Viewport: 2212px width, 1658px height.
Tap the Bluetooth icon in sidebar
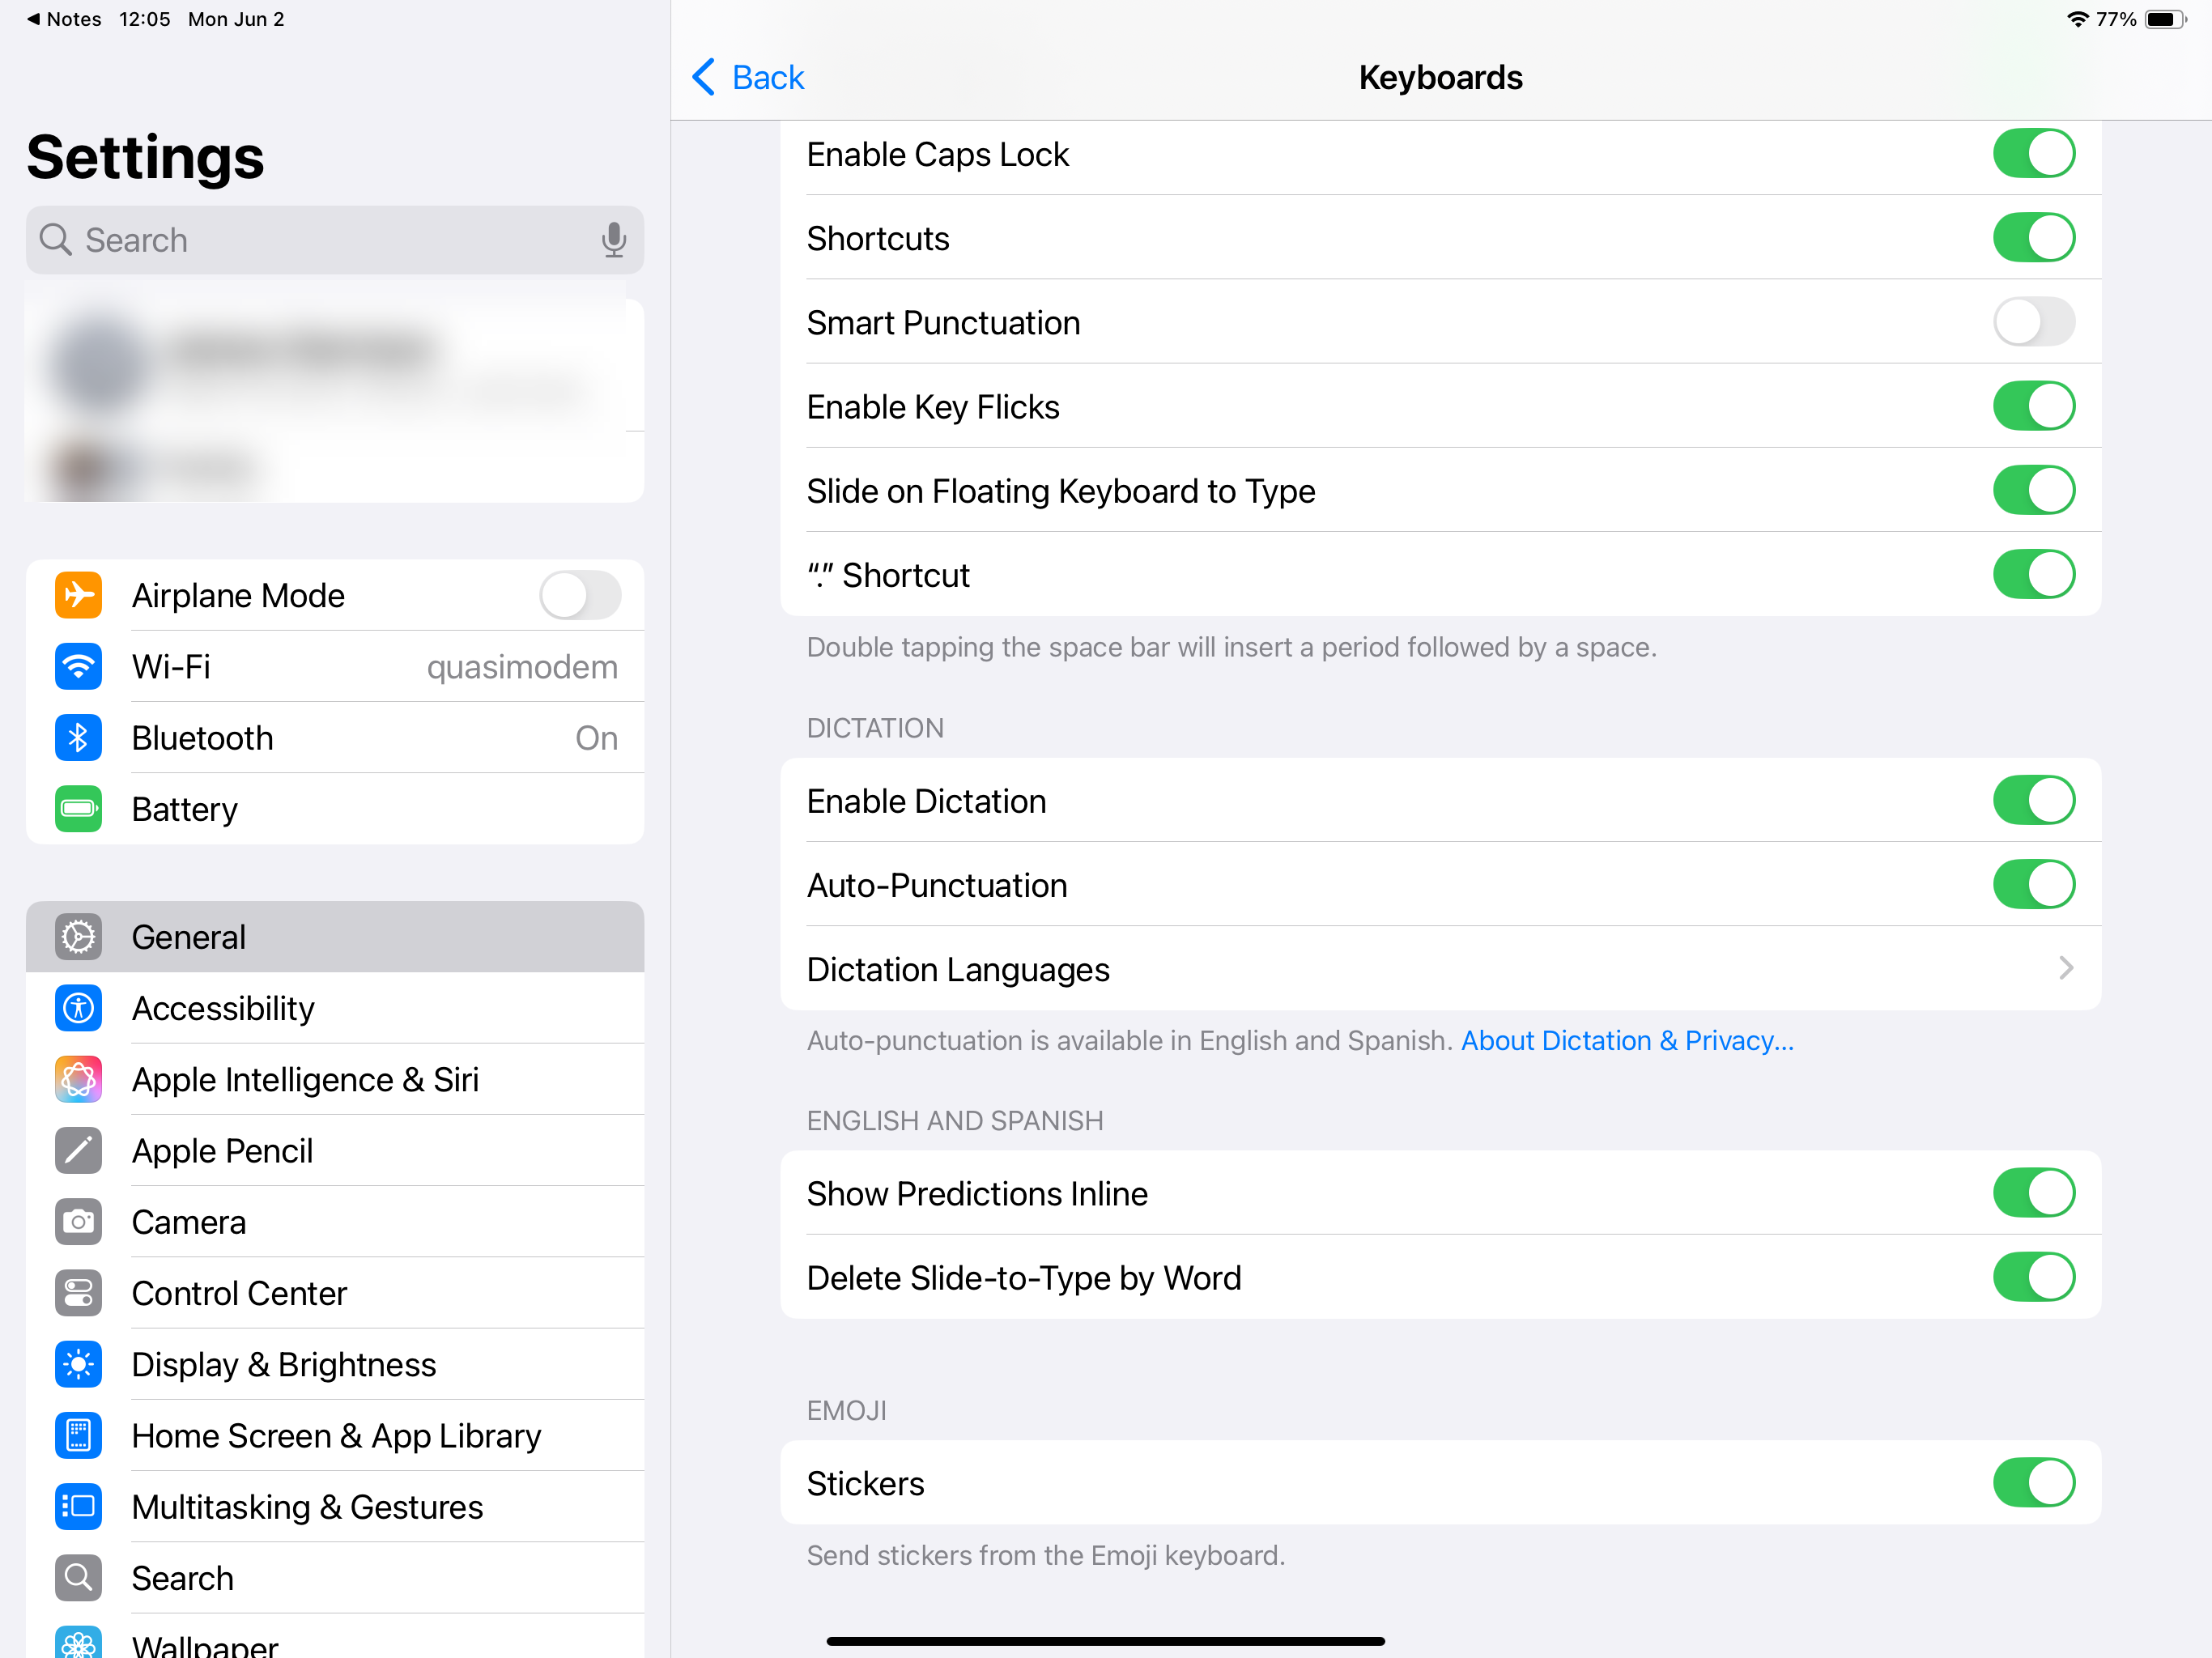78,738
